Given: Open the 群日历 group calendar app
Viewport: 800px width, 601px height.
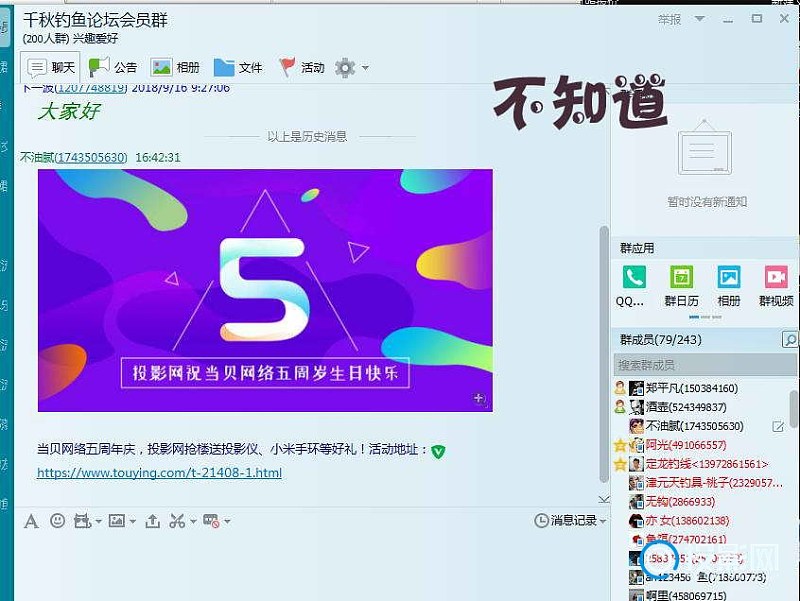Looking at the screenshot, I should pos(681,286).
